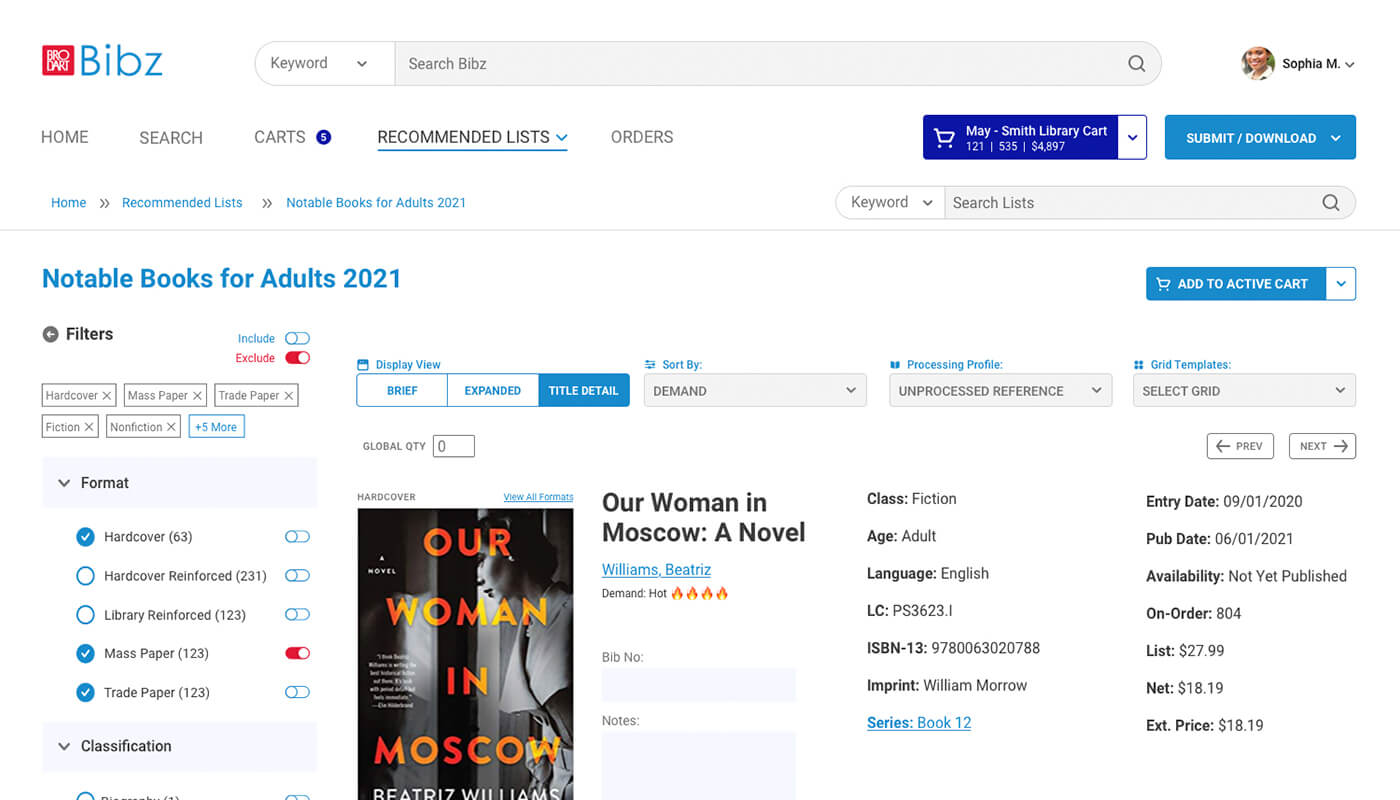Image resolution: width=1400 pixels, height=800 pixels.
Task: Click the cart icon on May - Smith Library Cart
Action: pyautogui.click(x=944, y=137)
